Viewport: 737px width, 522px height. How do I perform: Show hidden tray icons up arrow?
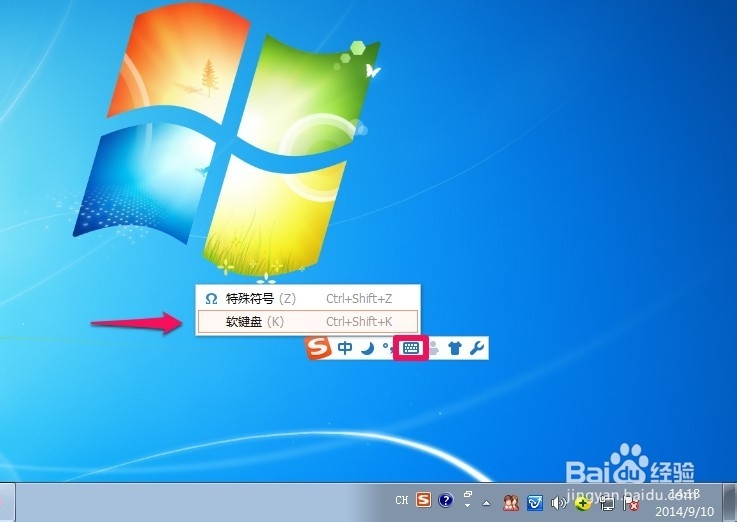pyautogui.click(x=486, y=503)
